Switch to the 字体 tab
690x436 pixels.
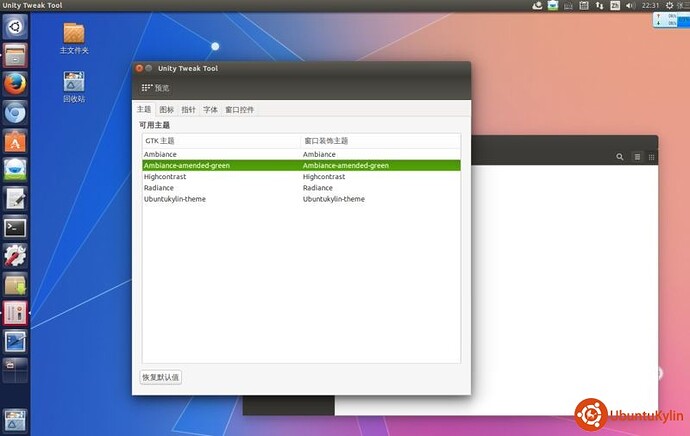(x=210, y=110)
